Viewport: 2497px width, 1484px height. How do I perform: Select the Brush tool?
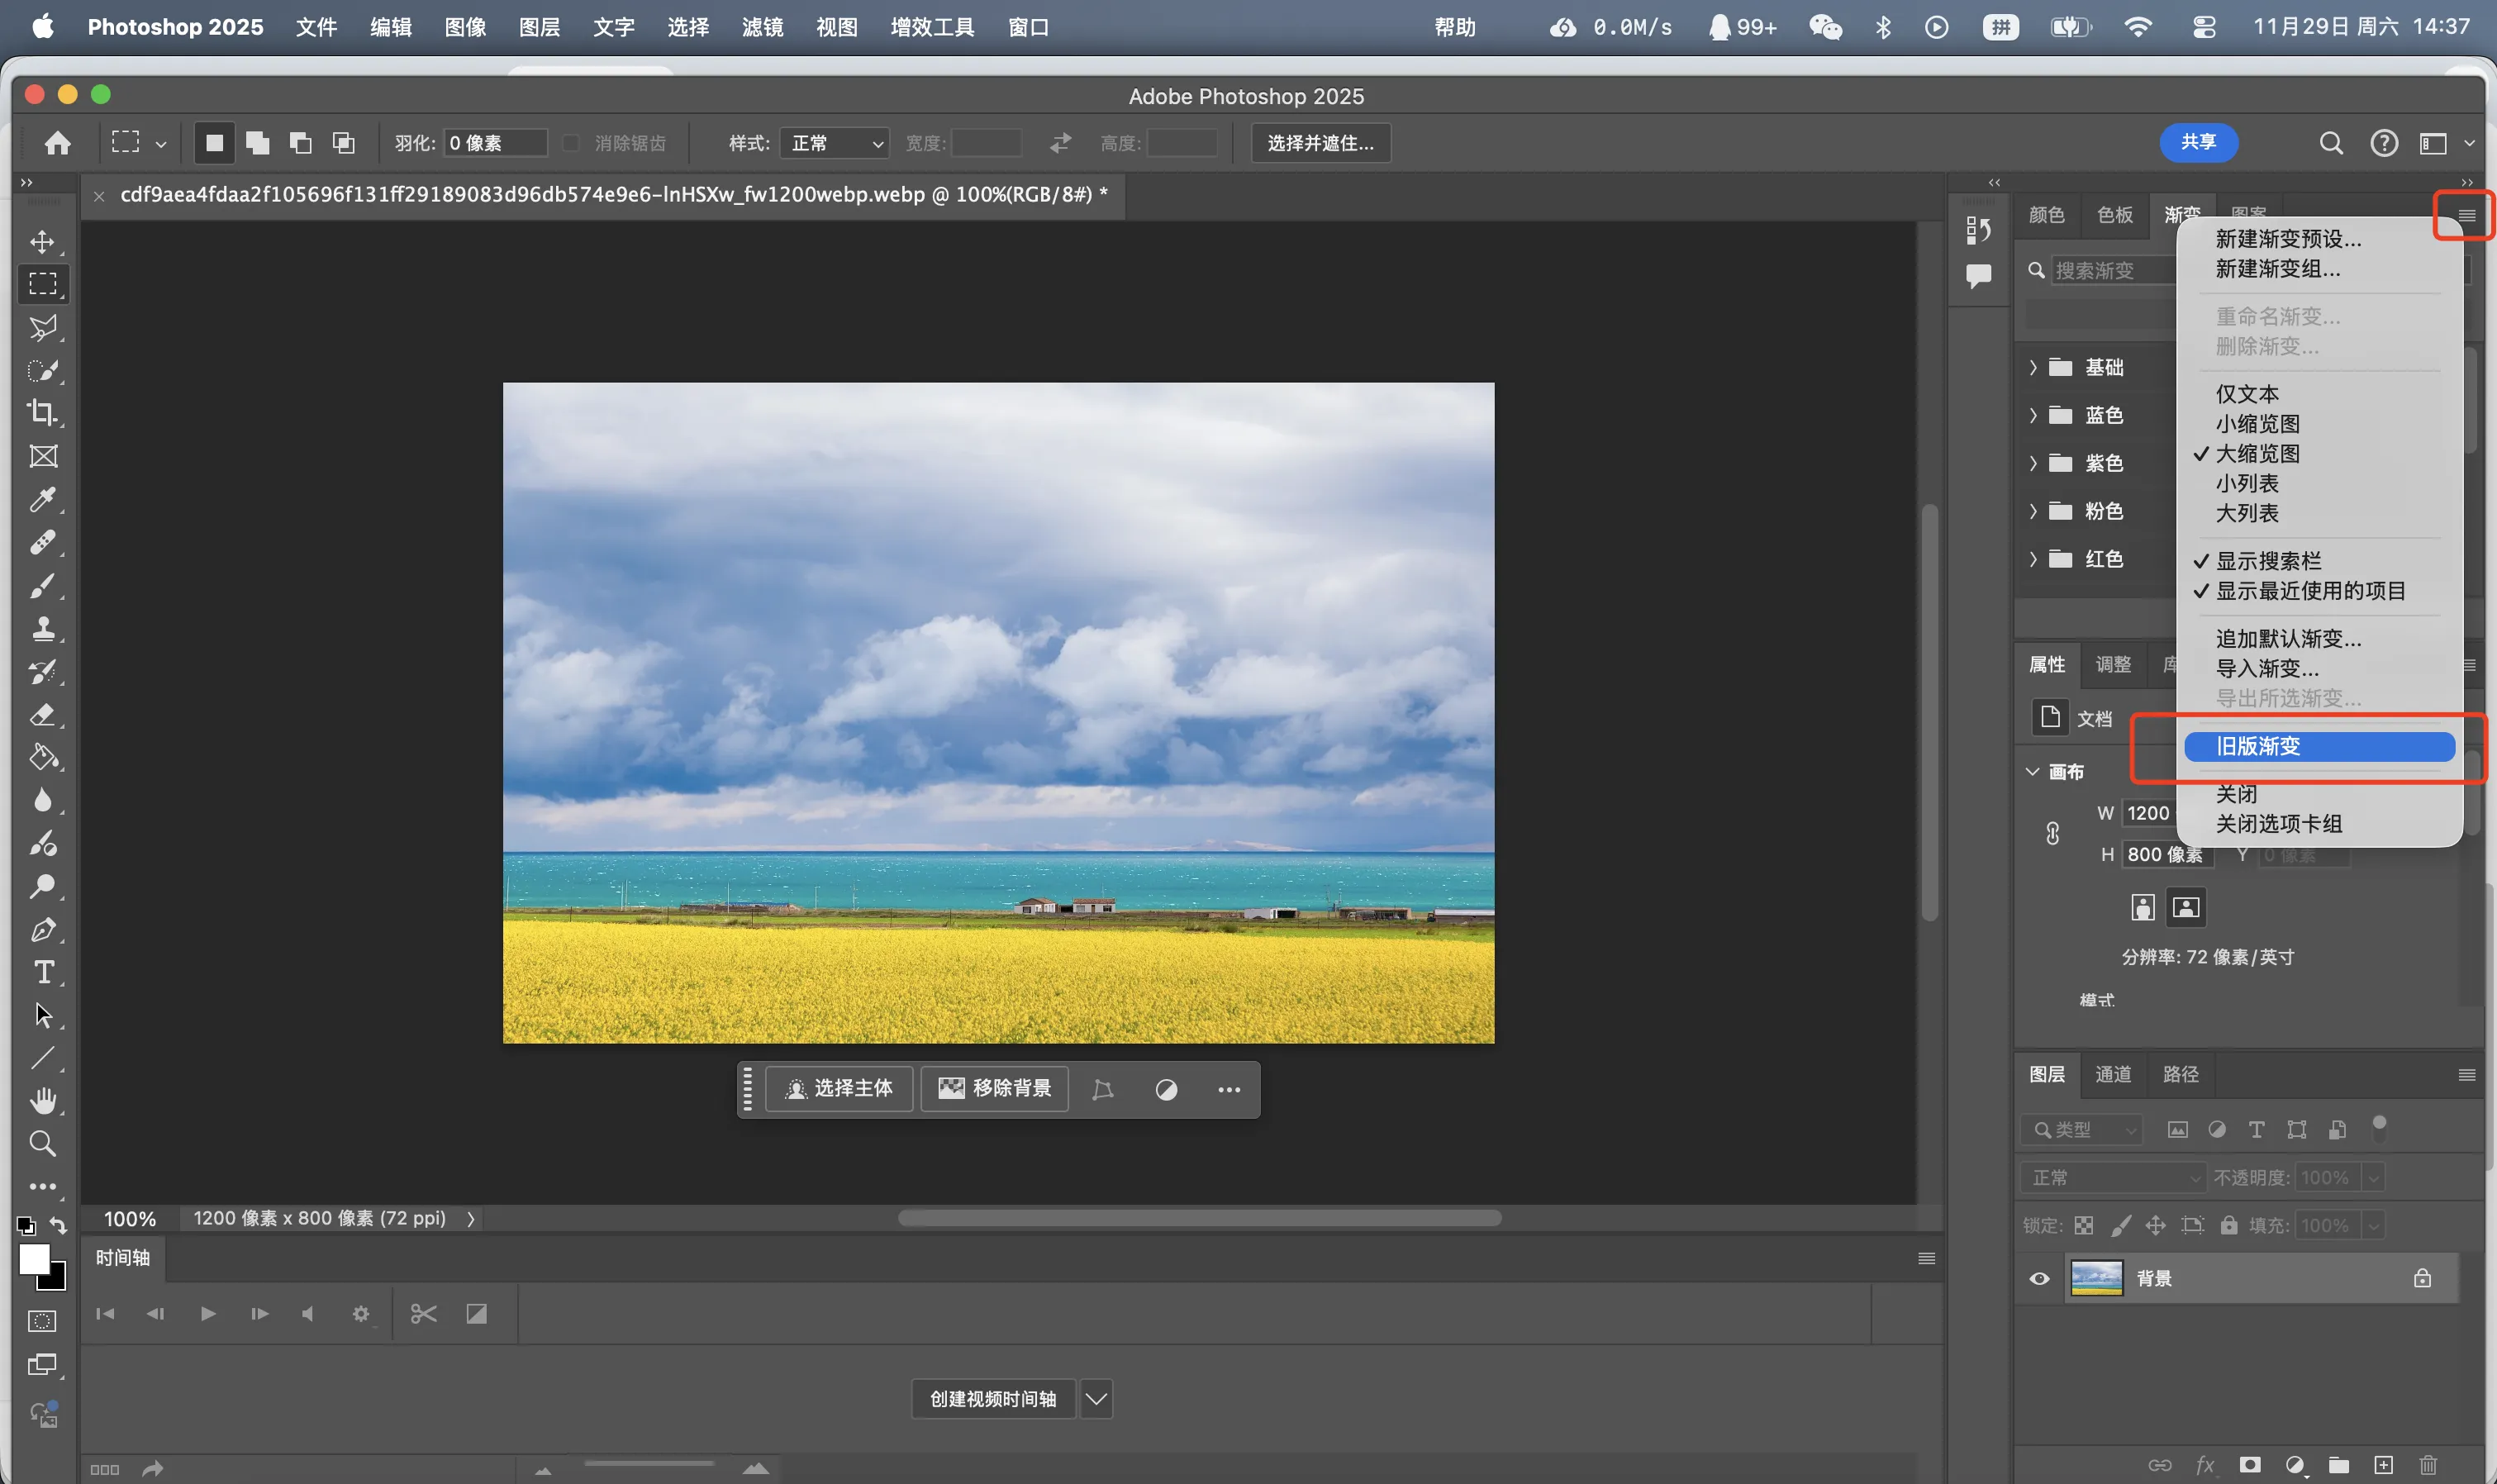(x=42, y=586)
